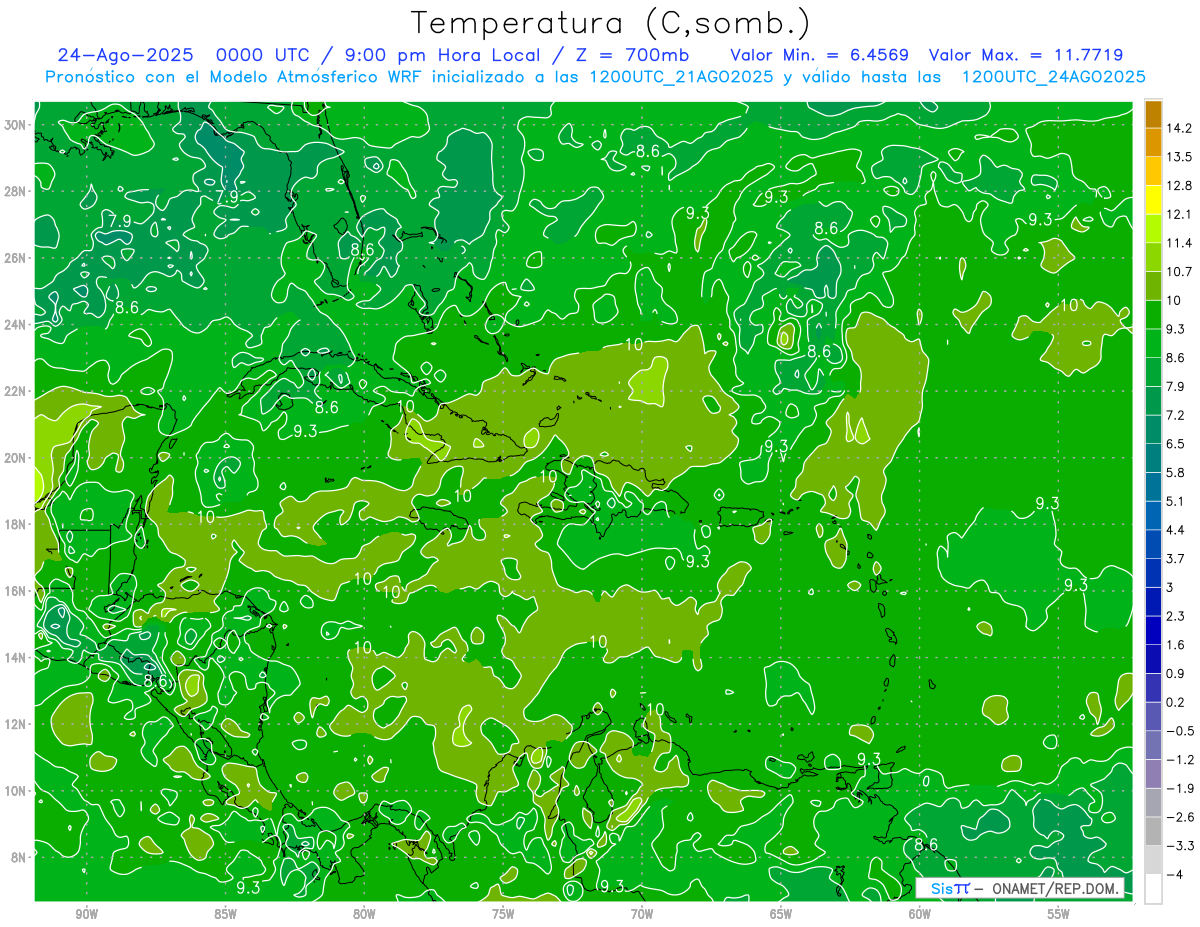This screenshot has height=927, width=1200.
Task: Pick the olive legend swatch between 10.7 and 10
Action: 1153,286
